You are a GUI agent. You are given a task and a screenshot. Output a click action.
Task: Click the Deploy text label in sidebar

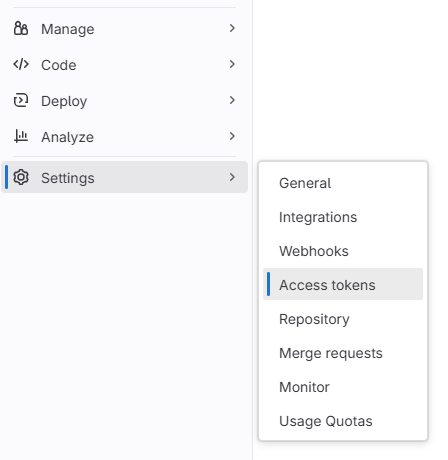coord(64,101)
